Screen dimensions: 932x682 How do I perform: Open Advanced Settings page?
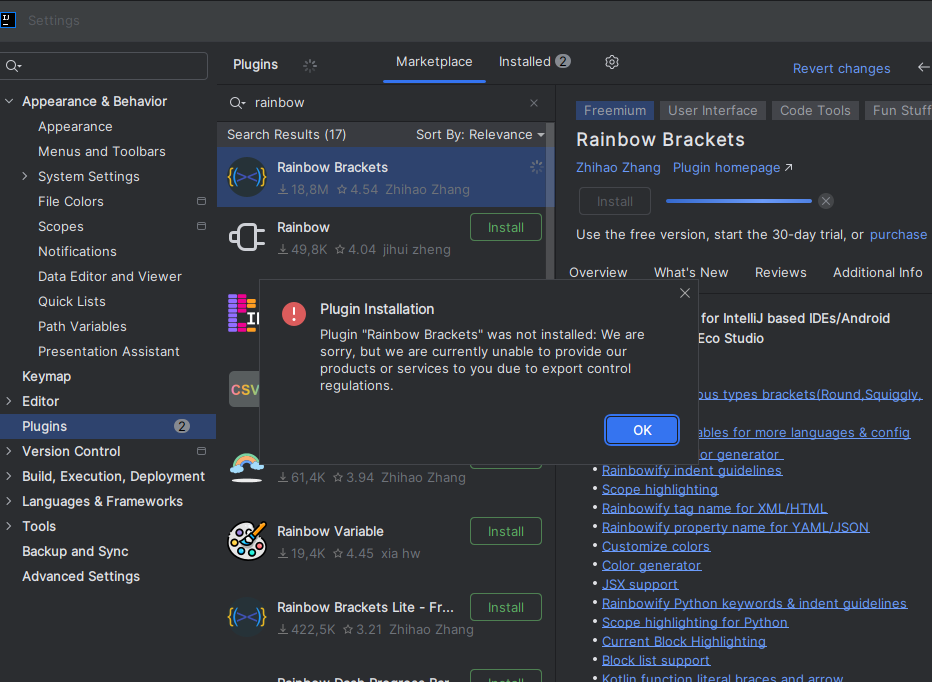pos(81,576)
